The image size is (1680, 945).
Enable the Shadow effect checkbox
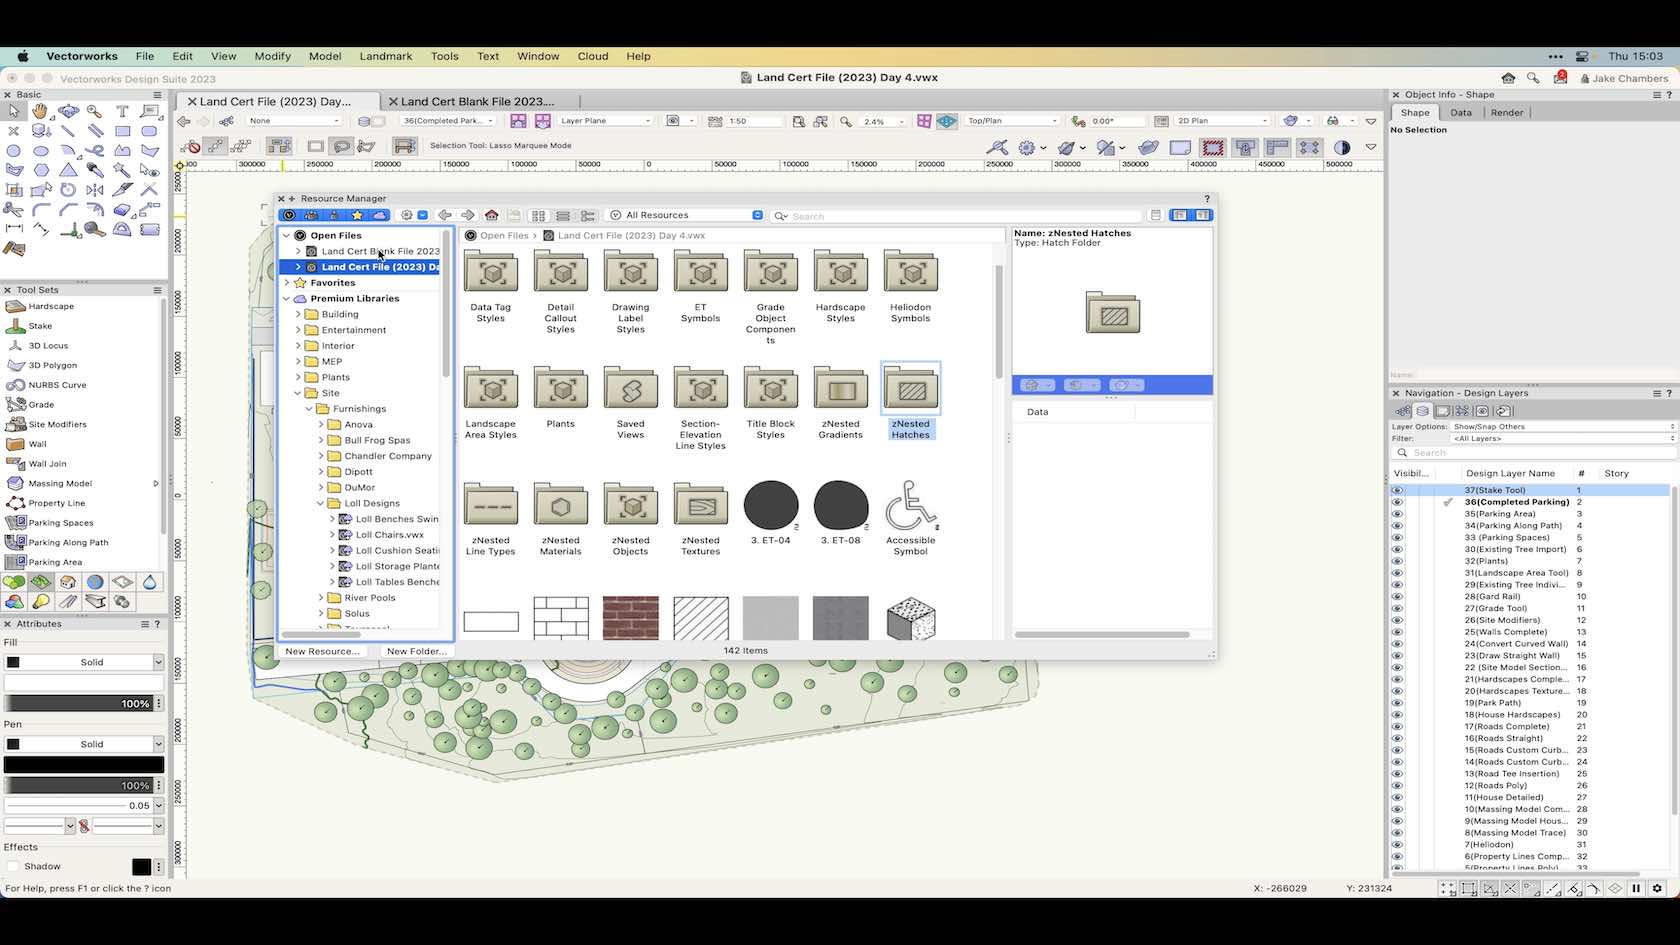(13, 867)
